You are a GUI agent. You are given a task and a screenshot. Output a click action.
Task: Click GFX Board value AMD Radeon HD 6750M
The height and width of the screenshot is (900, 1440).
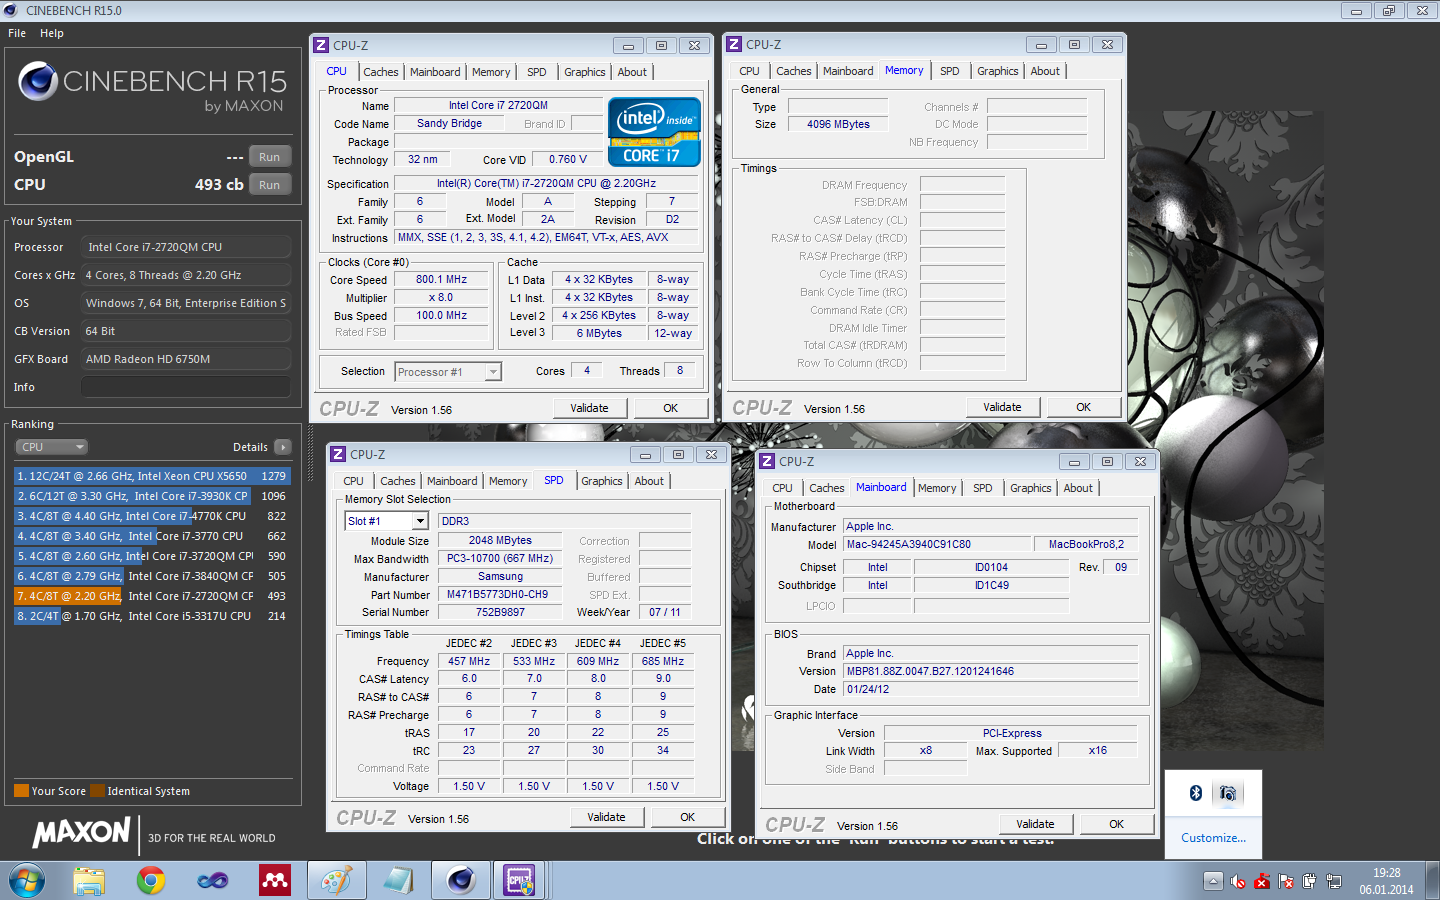(x=186, y=359)
